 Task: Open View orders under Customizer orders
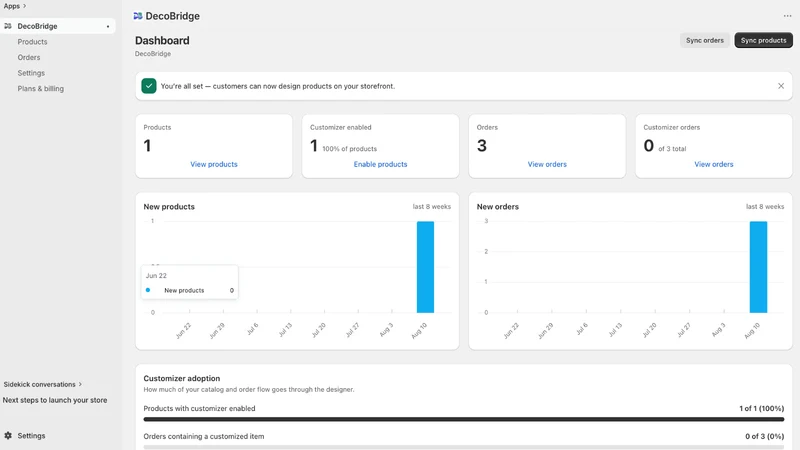pos(713,164)
